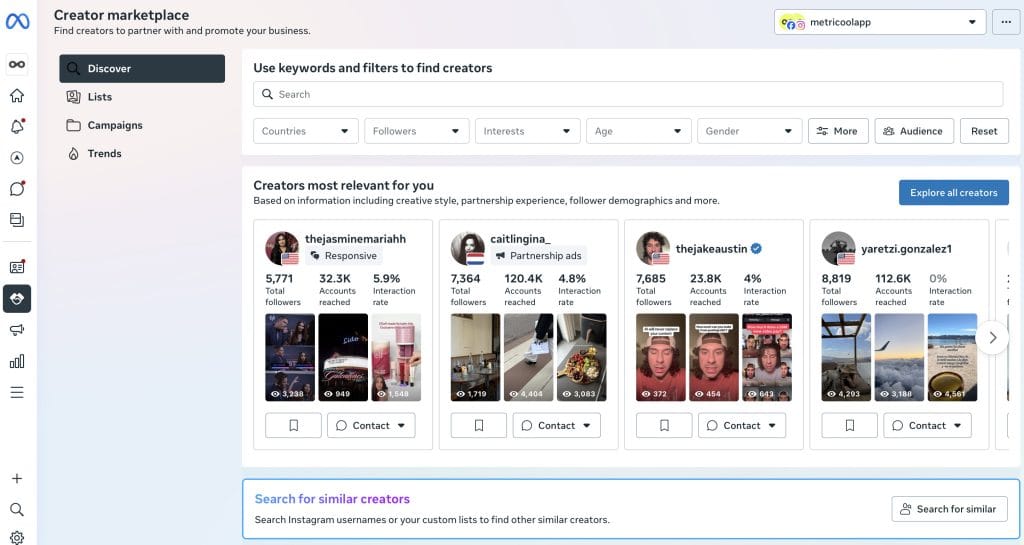Select the Discover menu item
The image size is (1024, 545).
pyautogui.click(x=142, y=69)
